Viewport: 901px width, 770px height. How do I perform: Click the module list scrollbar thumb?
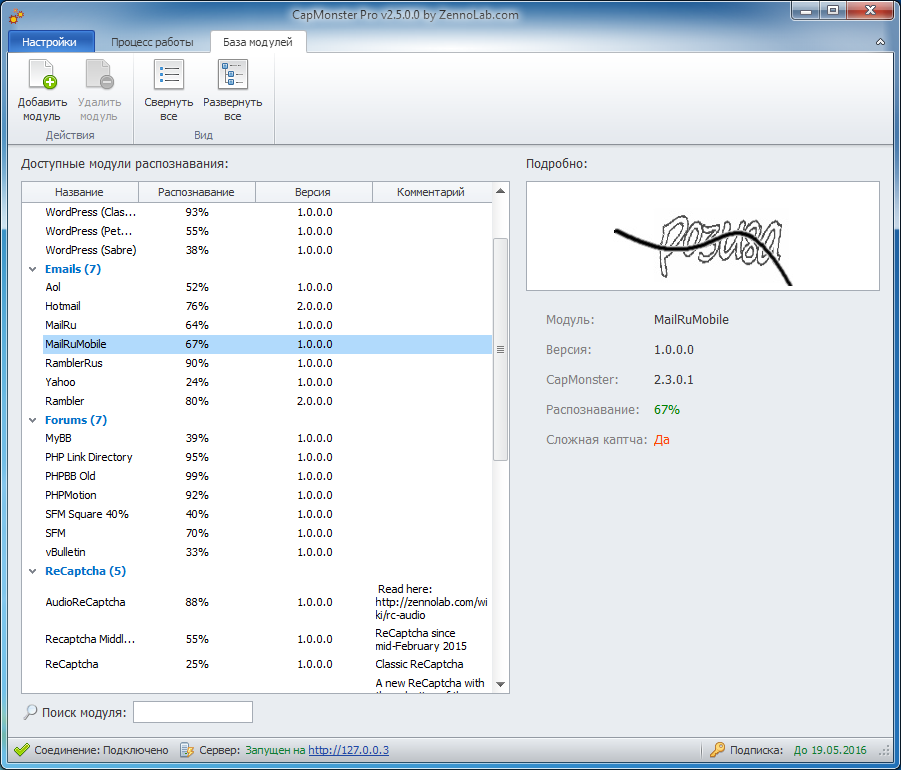(500, 349)
